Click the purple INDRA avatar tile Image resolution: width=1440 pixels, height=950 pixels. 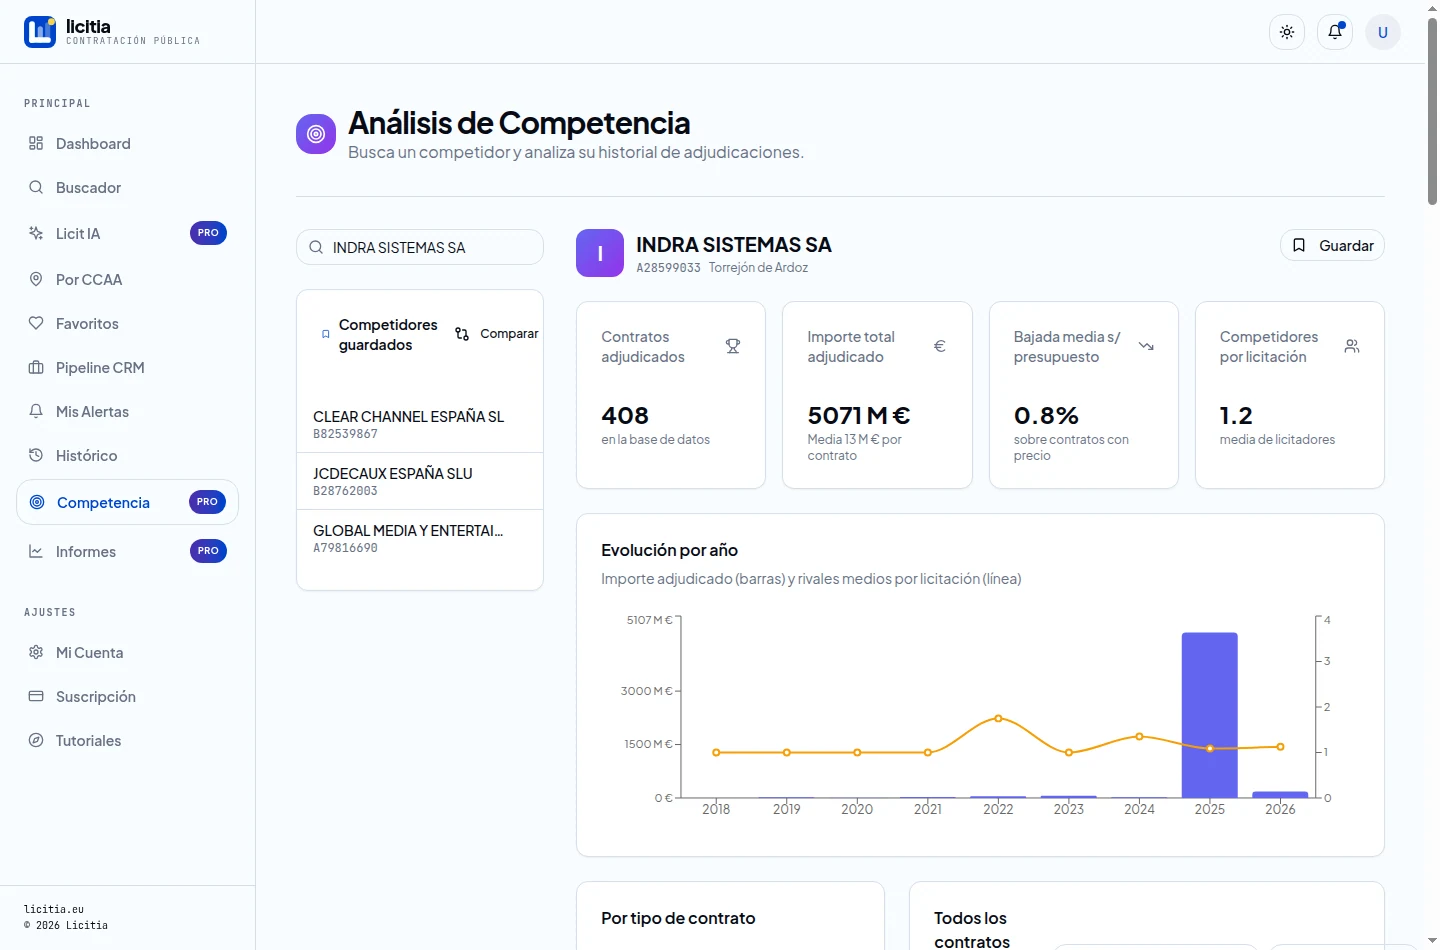click(x=600, y=253)
